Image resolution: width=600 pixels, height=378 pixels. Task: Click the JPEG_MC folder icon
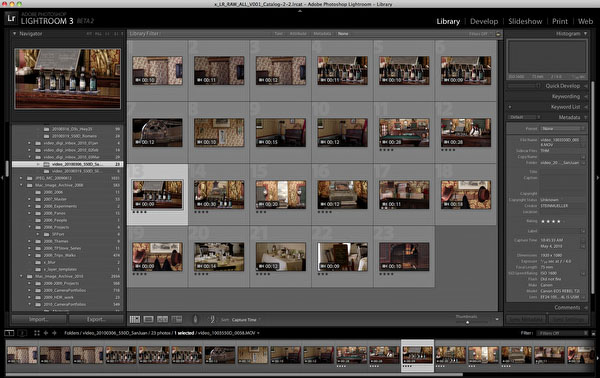pos(29,178)
